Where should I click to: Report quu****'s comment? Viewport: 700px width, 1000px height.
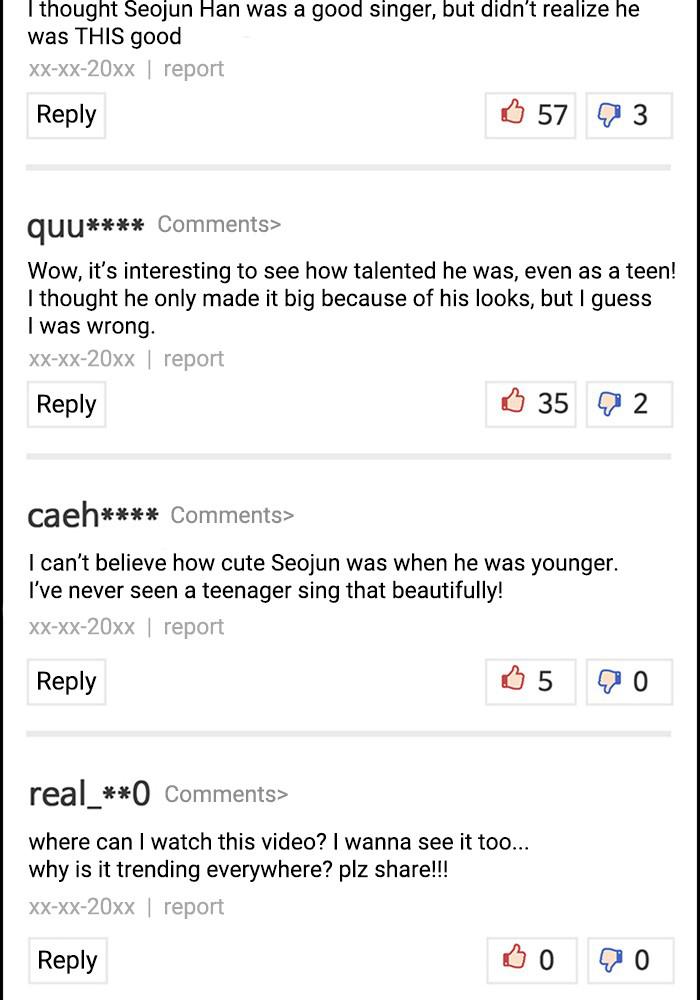point(193,359)
